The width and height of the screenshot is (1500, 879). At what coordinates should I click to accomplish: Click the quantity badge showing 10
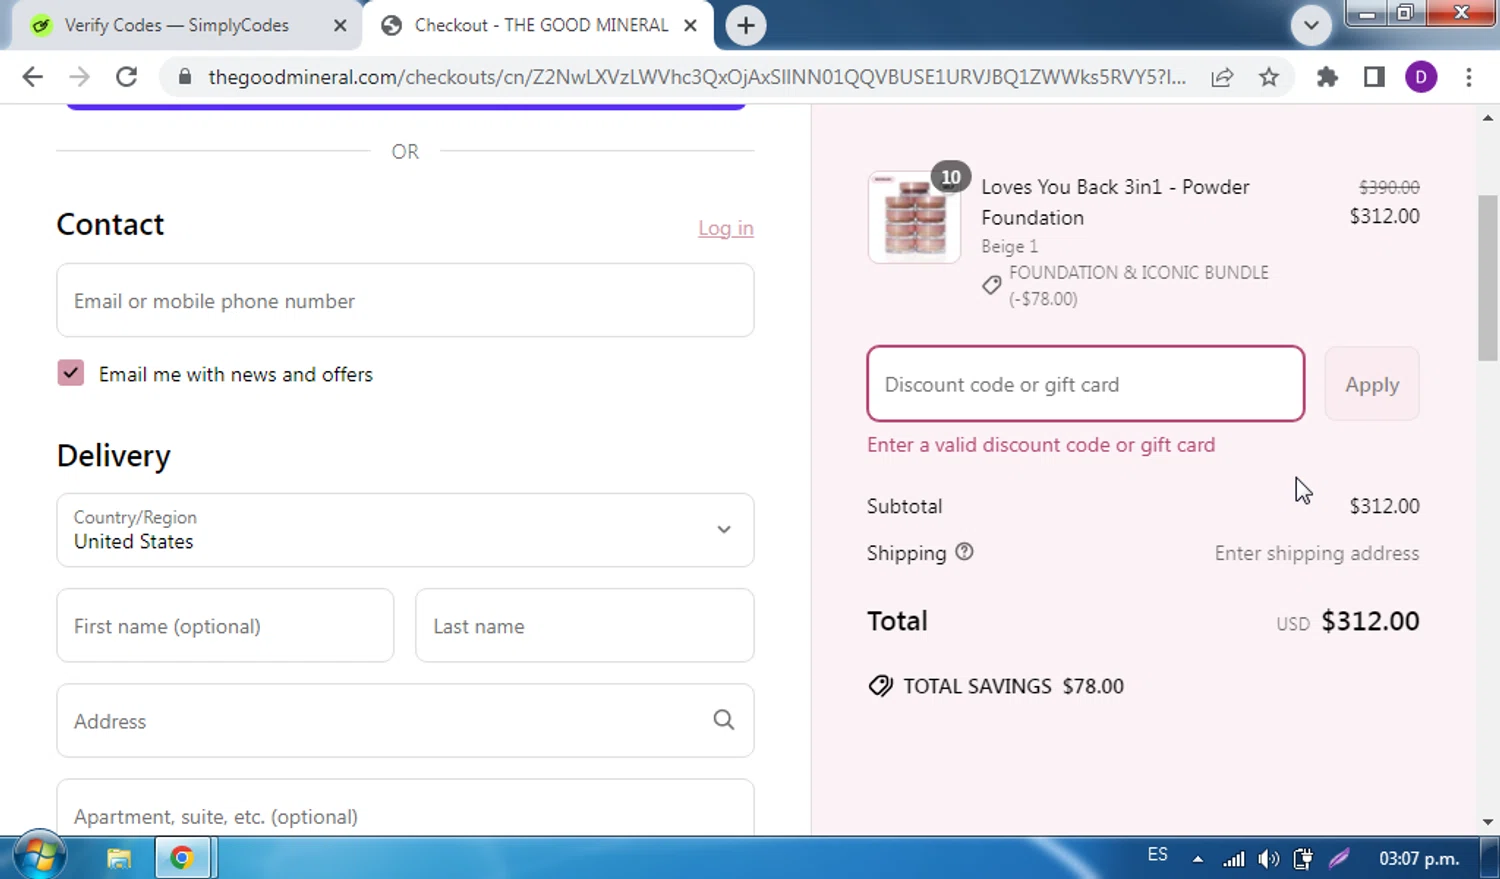coord(951,177)
